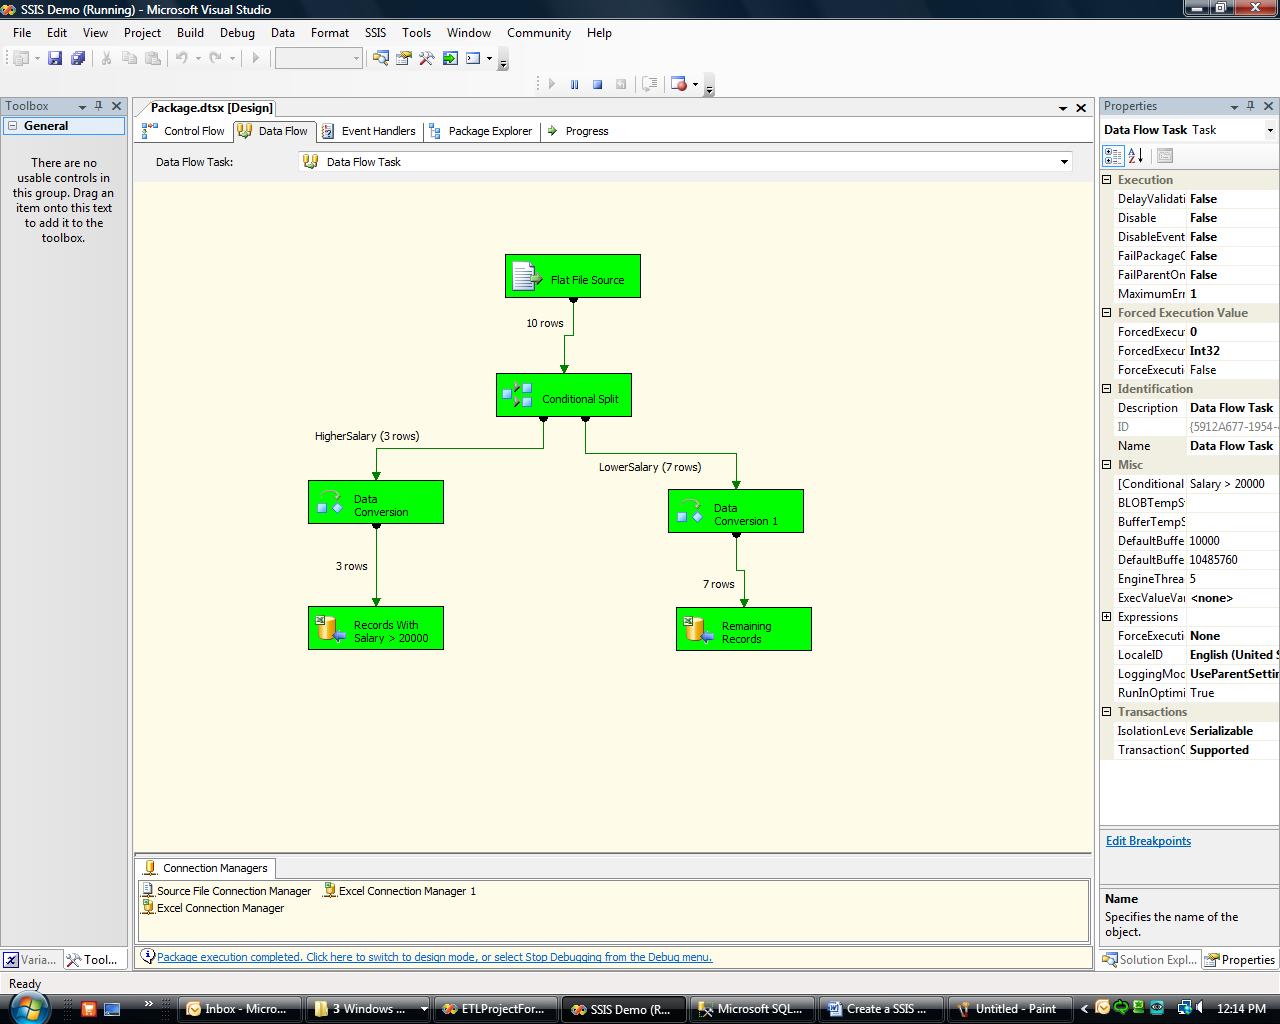
Task: Select the Flat File Source component
Action: tap(573, 277)
